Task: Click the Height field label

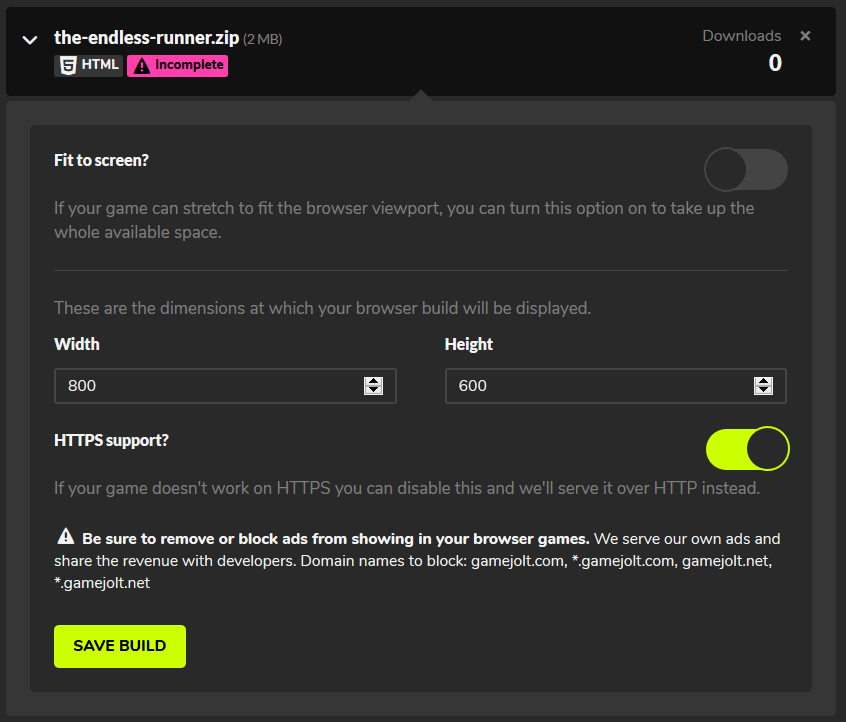Action: (x=469, y=344)
